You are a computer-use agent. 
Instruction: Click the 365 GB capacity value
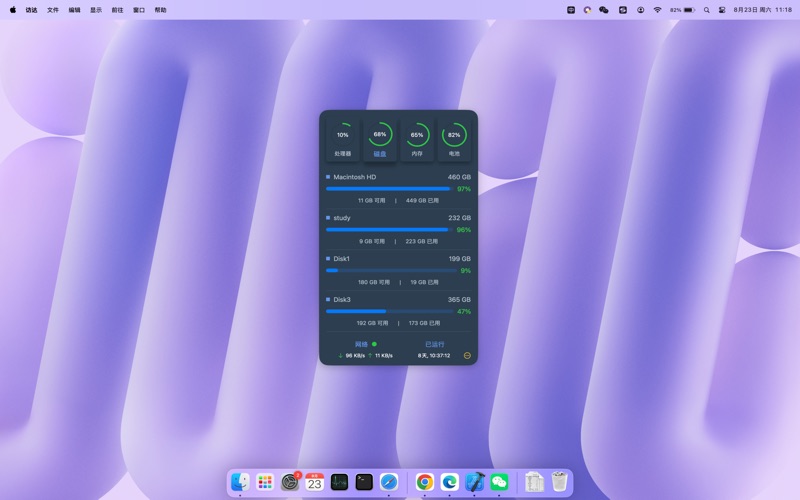coord(459,299)
